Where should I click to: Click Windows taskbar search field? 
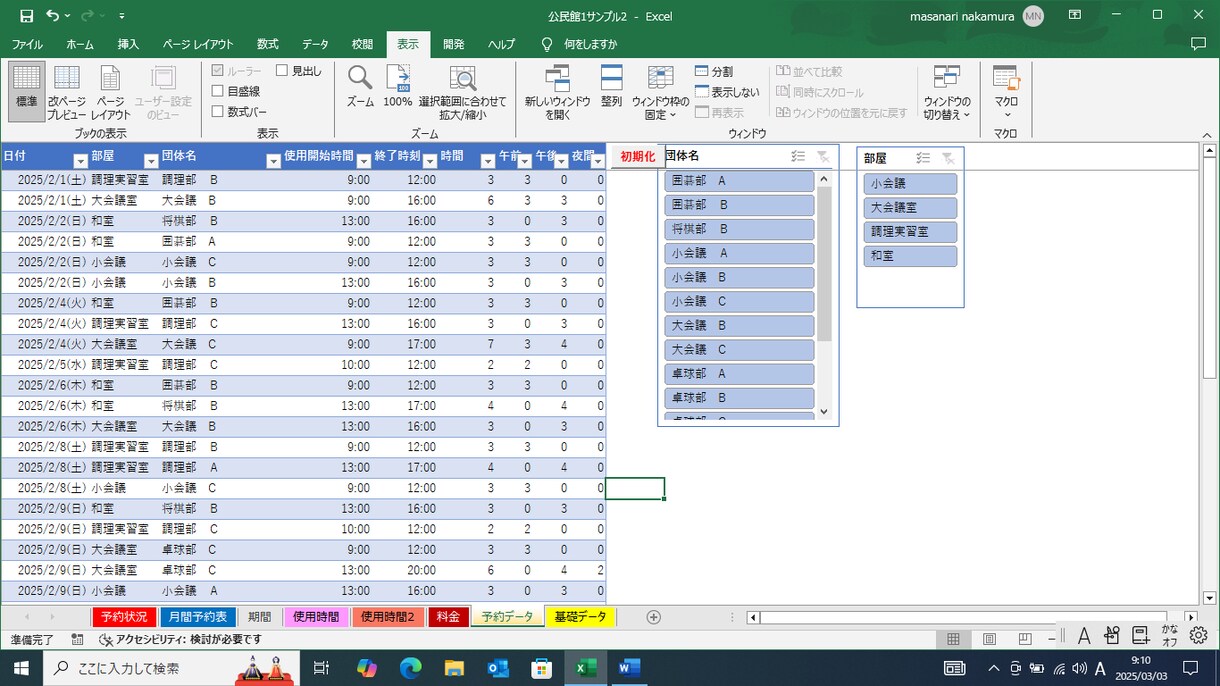point(169,667)
